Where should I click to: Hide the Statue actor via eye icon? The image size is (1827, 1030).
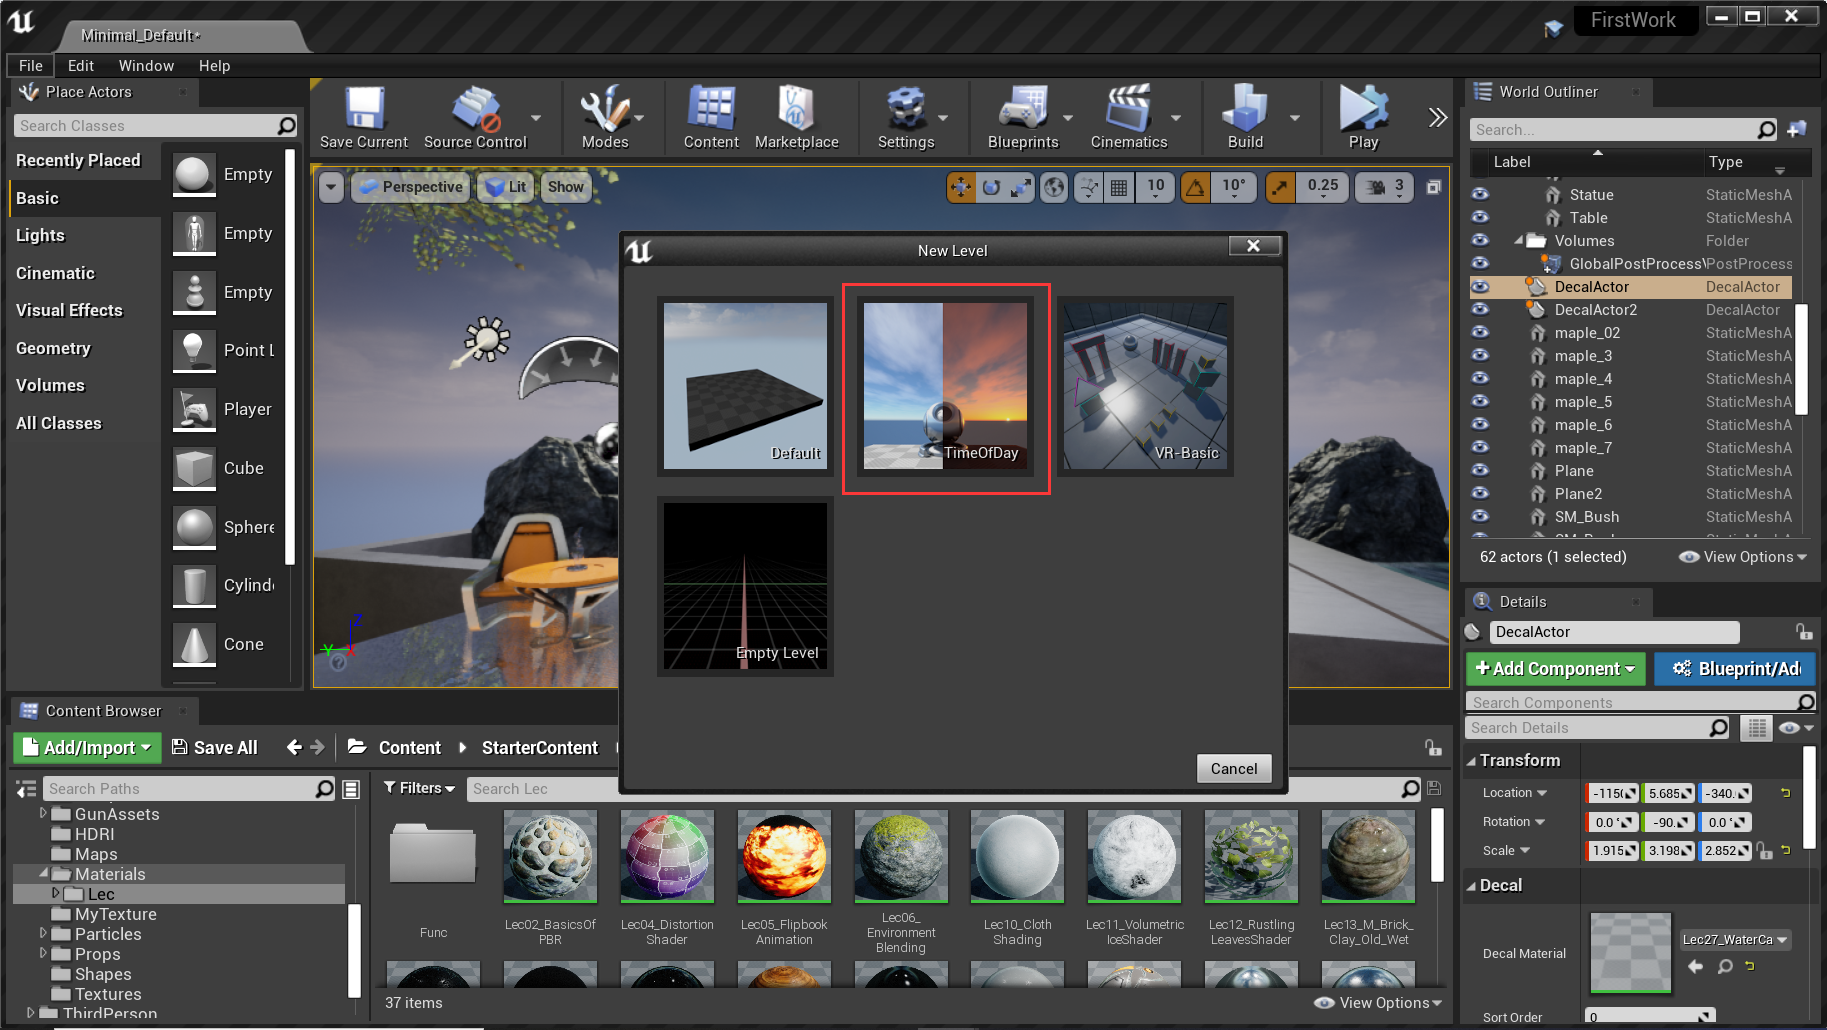point(1480,194)
